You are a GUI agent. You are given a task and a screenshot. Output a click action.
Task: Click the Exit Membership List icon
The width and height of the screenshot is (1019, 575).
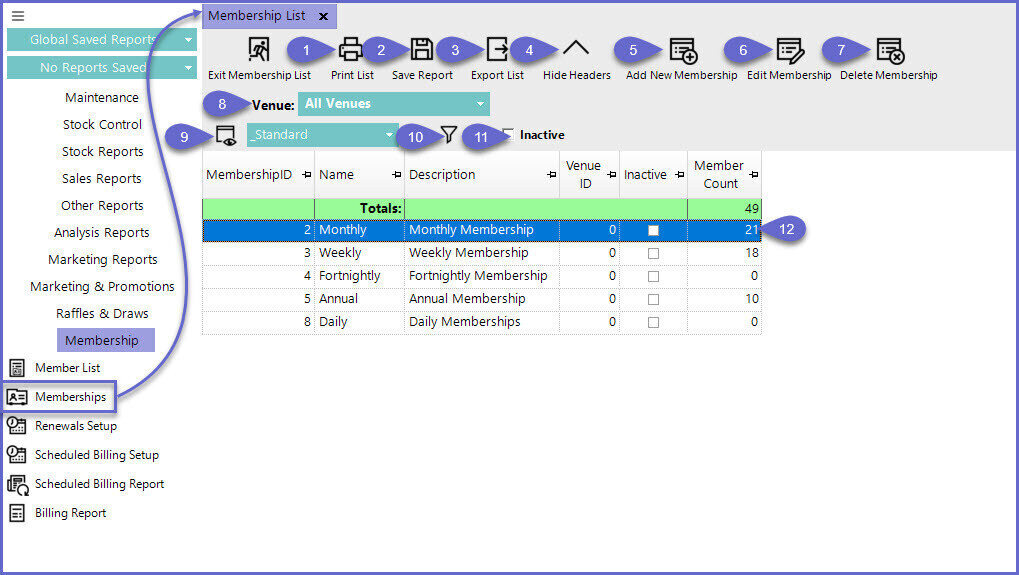pos(259,50)
